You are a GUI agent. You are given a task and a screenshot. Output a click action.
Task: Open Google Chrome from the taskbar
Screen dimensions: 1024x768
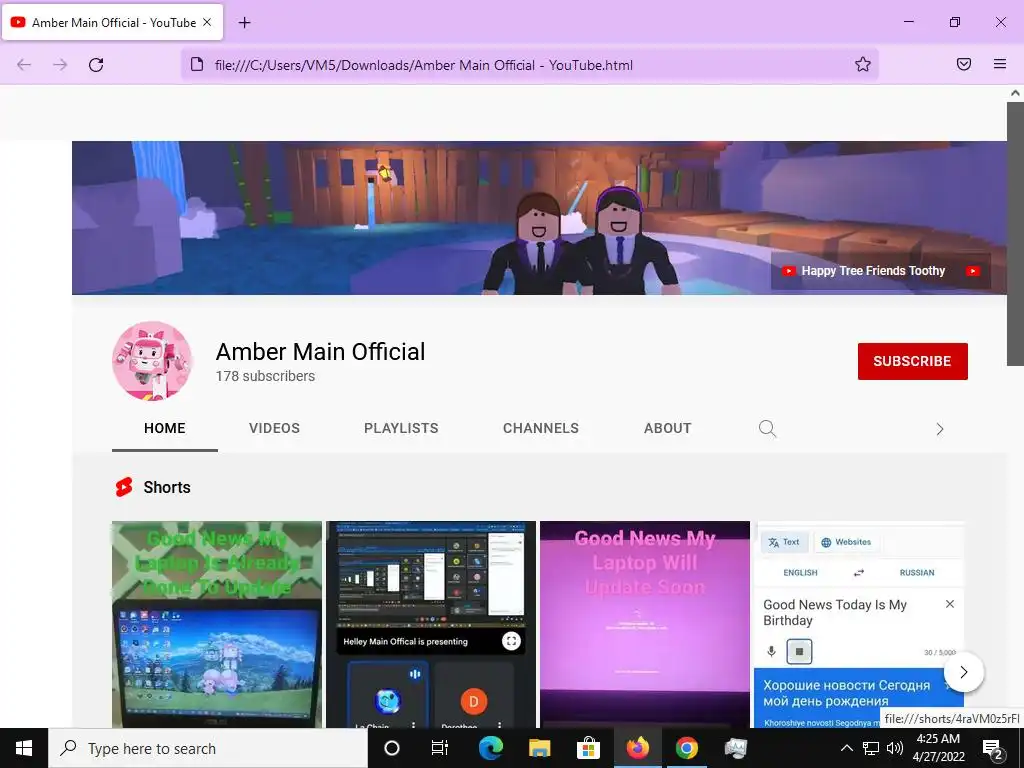click(686, 748)
